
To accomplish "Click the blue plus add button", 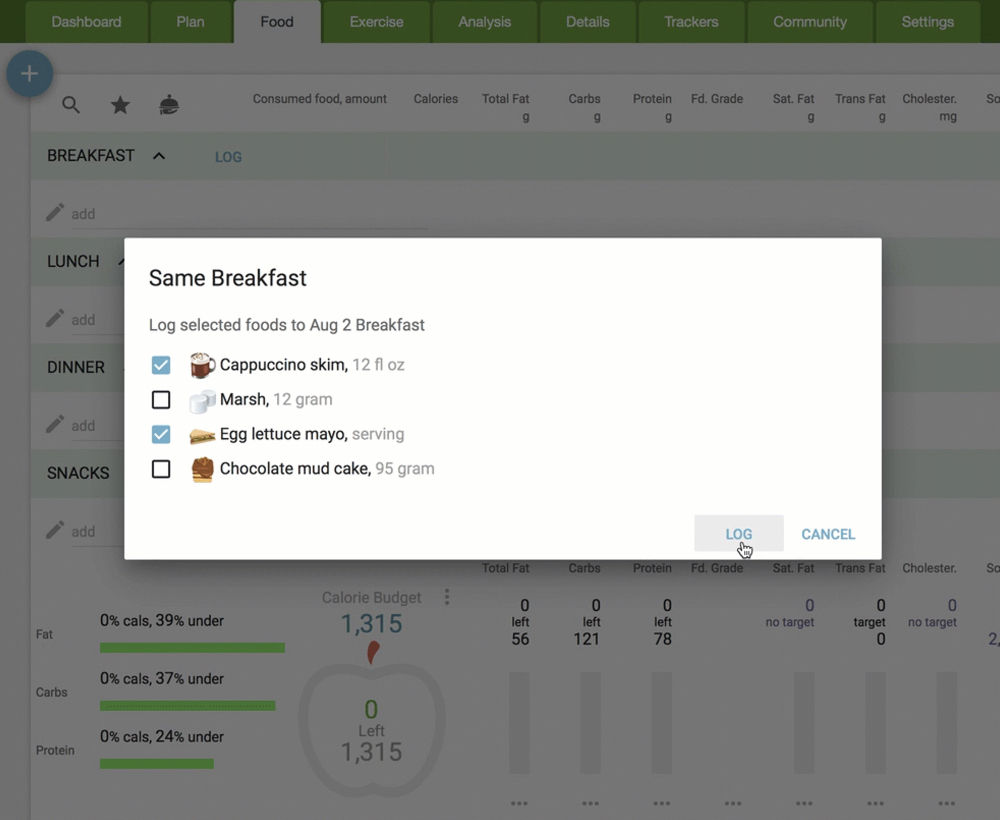I will pyautogui.click(x=29, y=74).
